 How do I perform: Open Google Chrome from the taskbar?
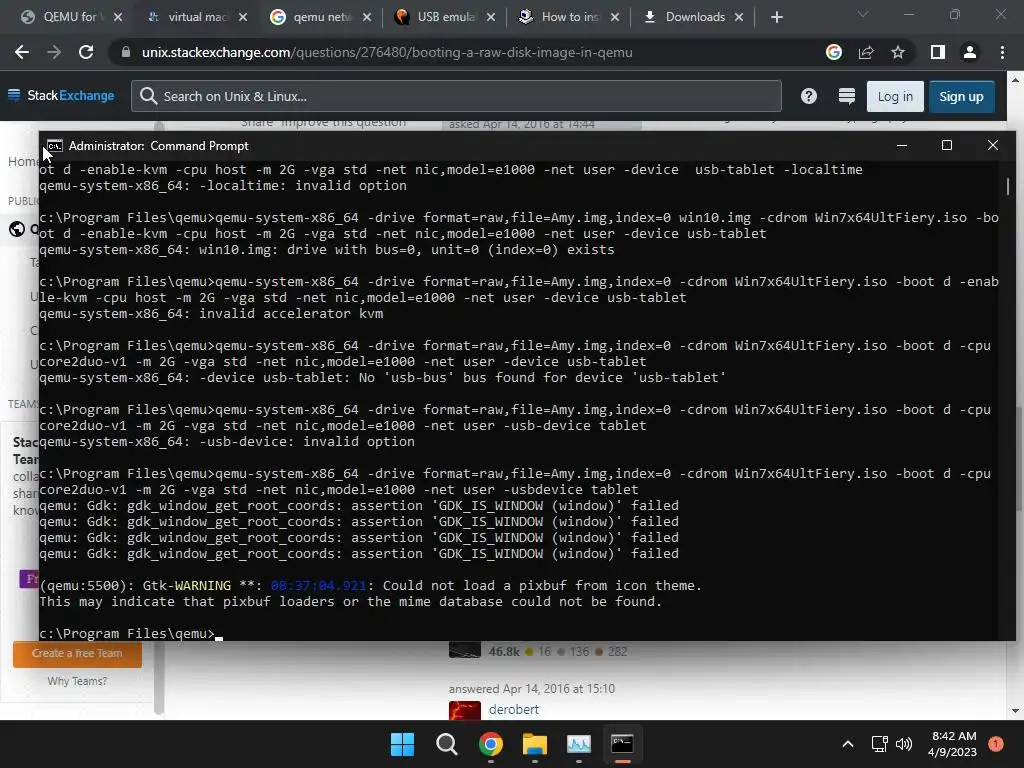click(x=490, y=744)
